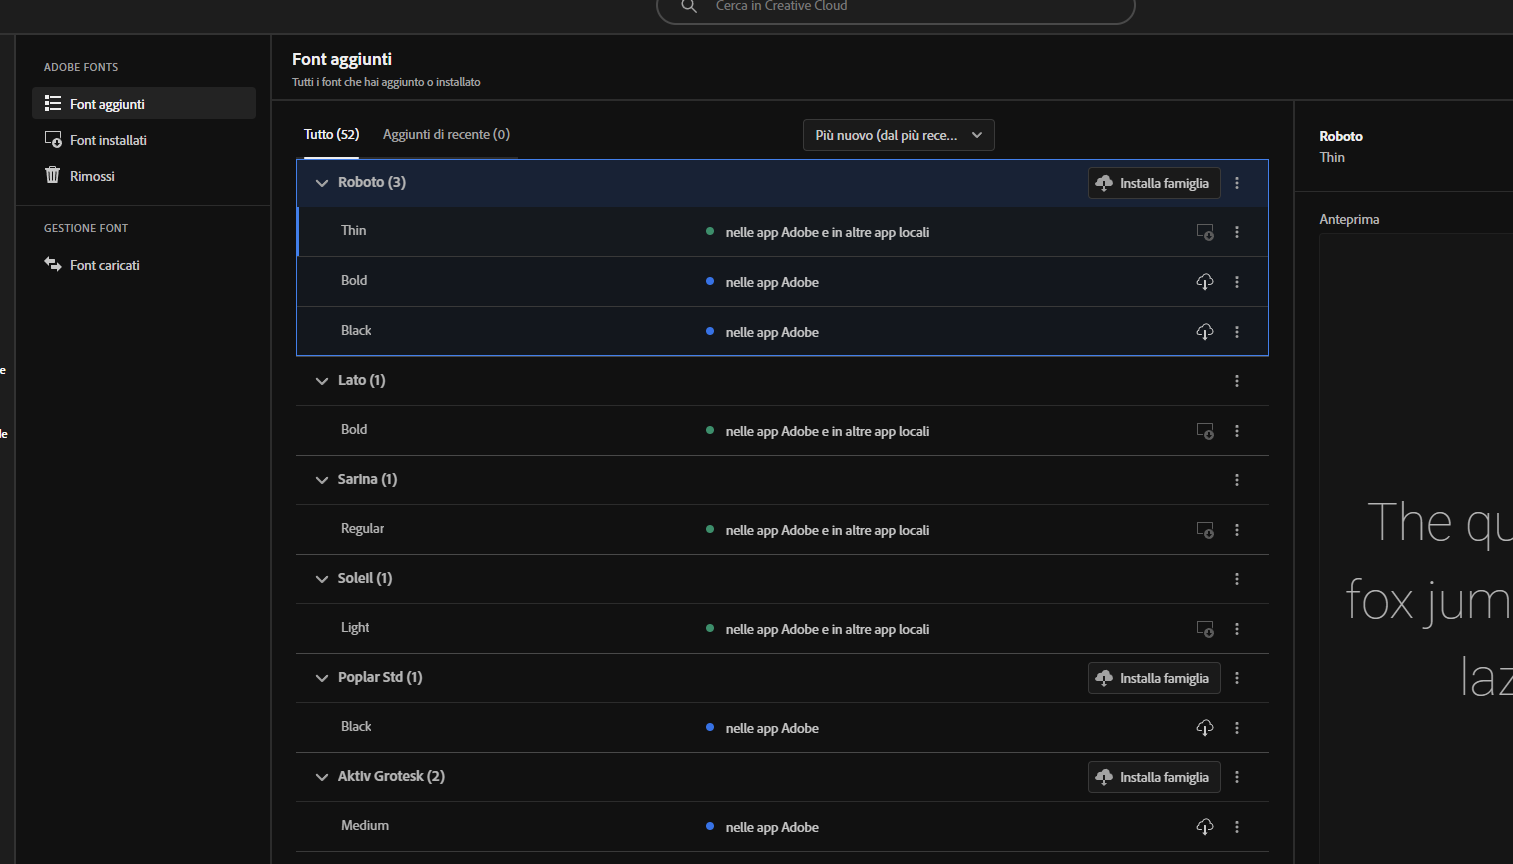The width and height of the screenshot is (1513, 864).
Task: Click the search magnifier icon
Action: [x=689, y=6]
